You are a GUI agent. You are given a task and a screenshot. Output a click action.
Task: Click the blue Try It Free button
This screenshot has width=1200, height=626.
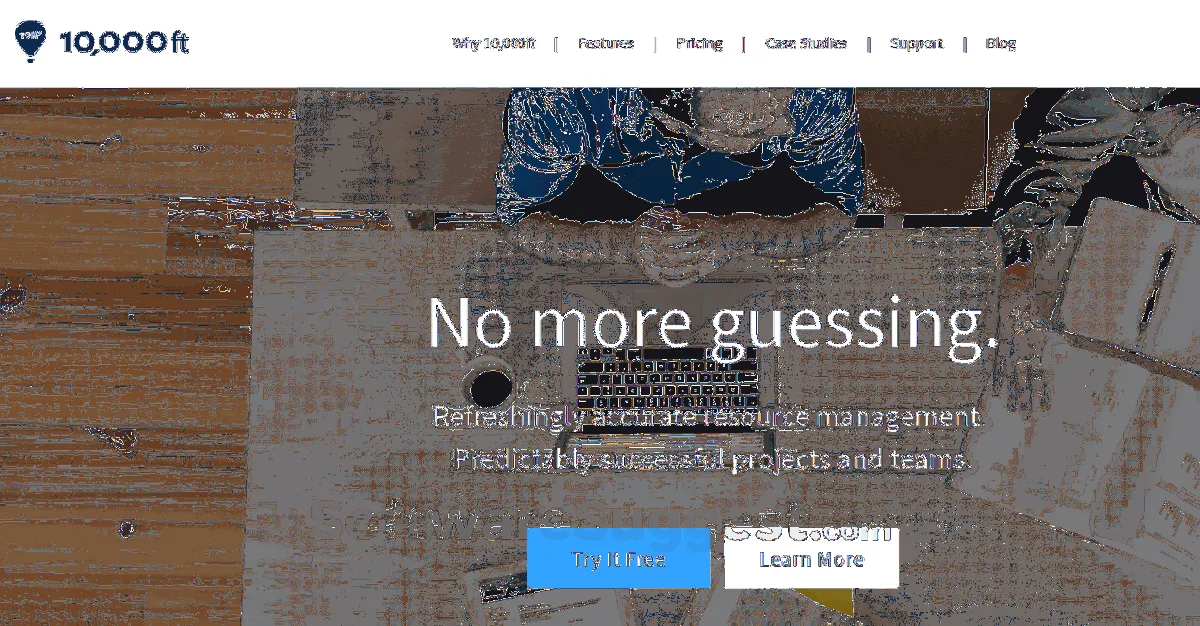point(619,559)
